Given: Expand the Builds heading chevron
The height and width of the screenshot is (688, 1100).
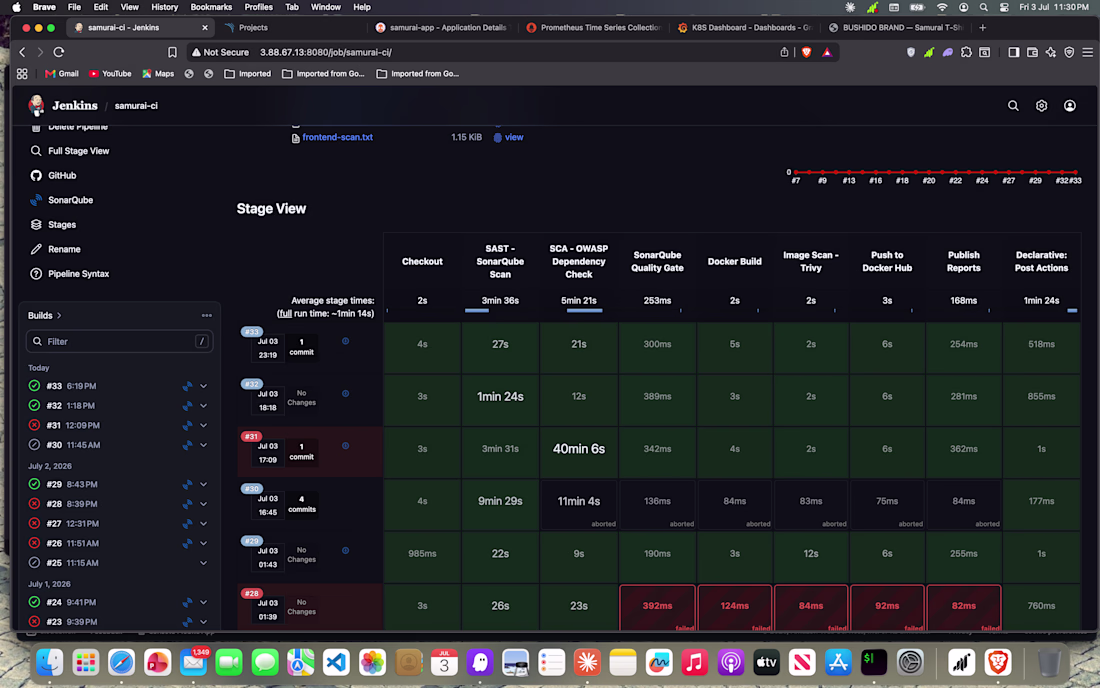Looking at the screenshot, I should (x=60, y=316).
